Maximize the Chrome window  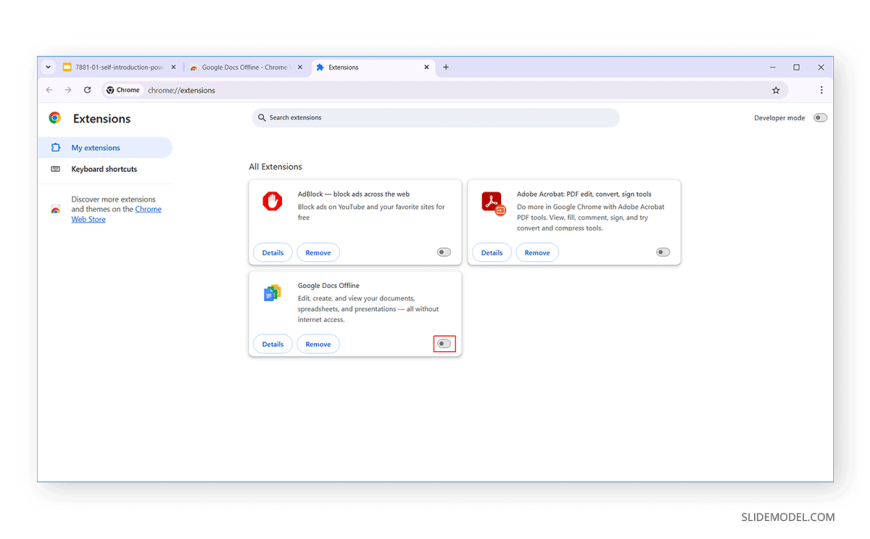(796, 67)
